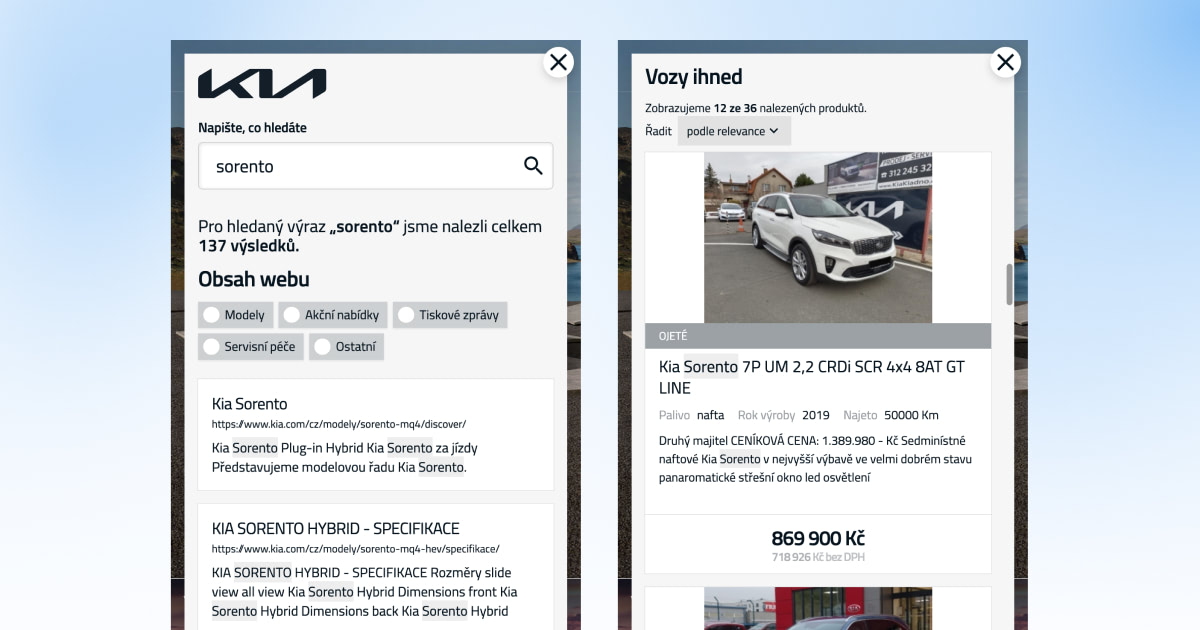
Task: Close the search panel with X button
Action: point(558,62)
